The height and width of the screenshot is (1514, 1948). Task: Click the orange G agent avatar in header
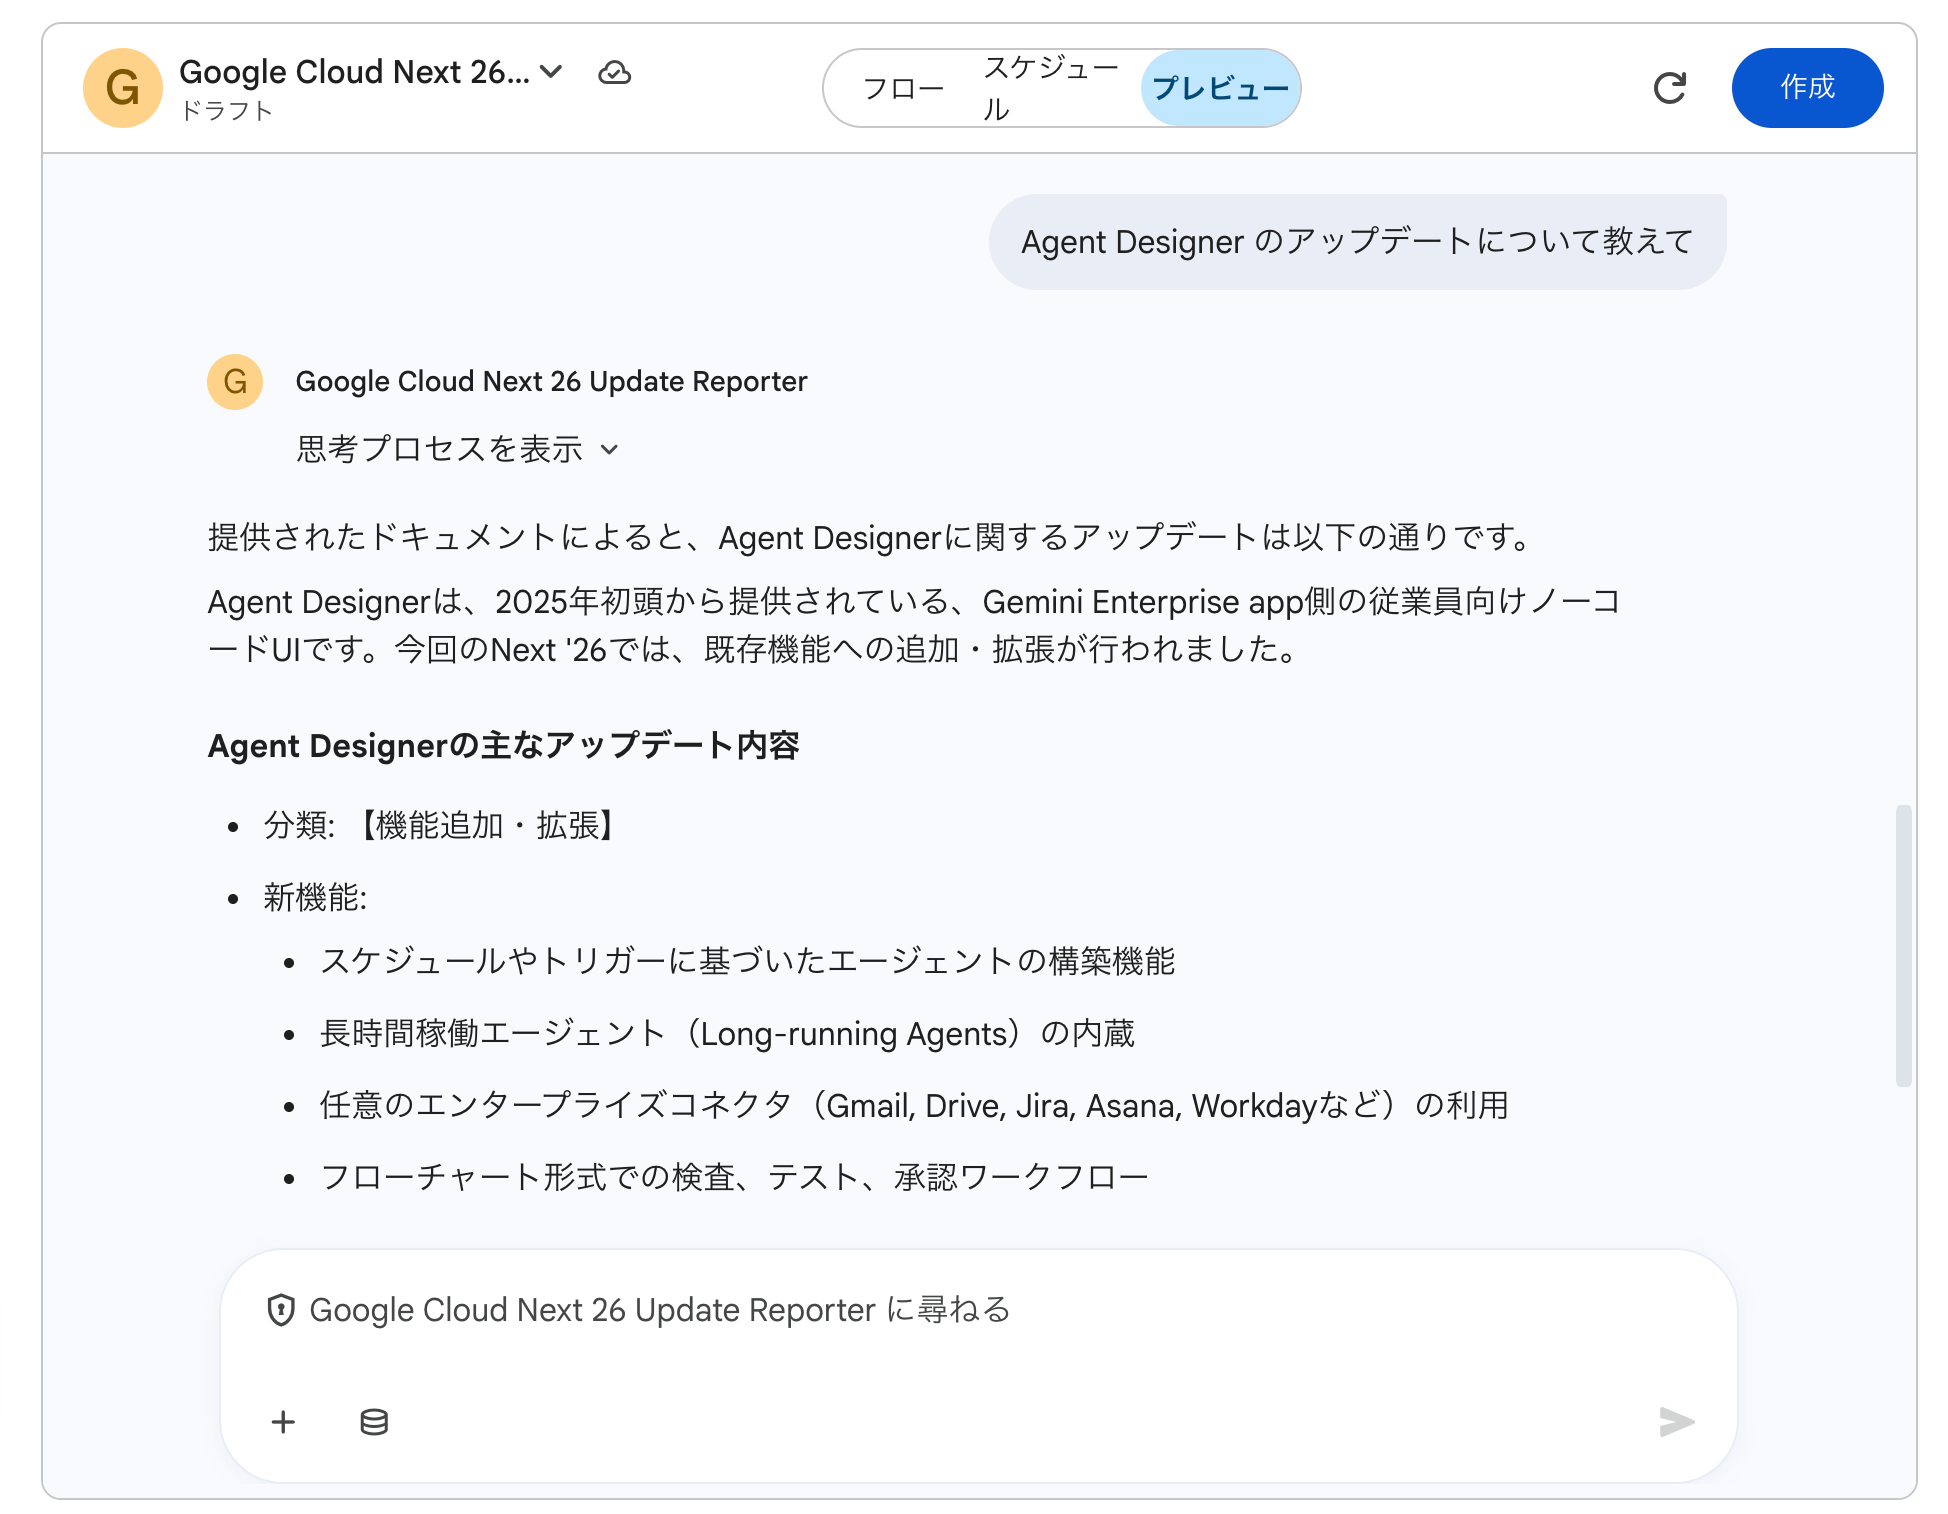coord(122,88)
